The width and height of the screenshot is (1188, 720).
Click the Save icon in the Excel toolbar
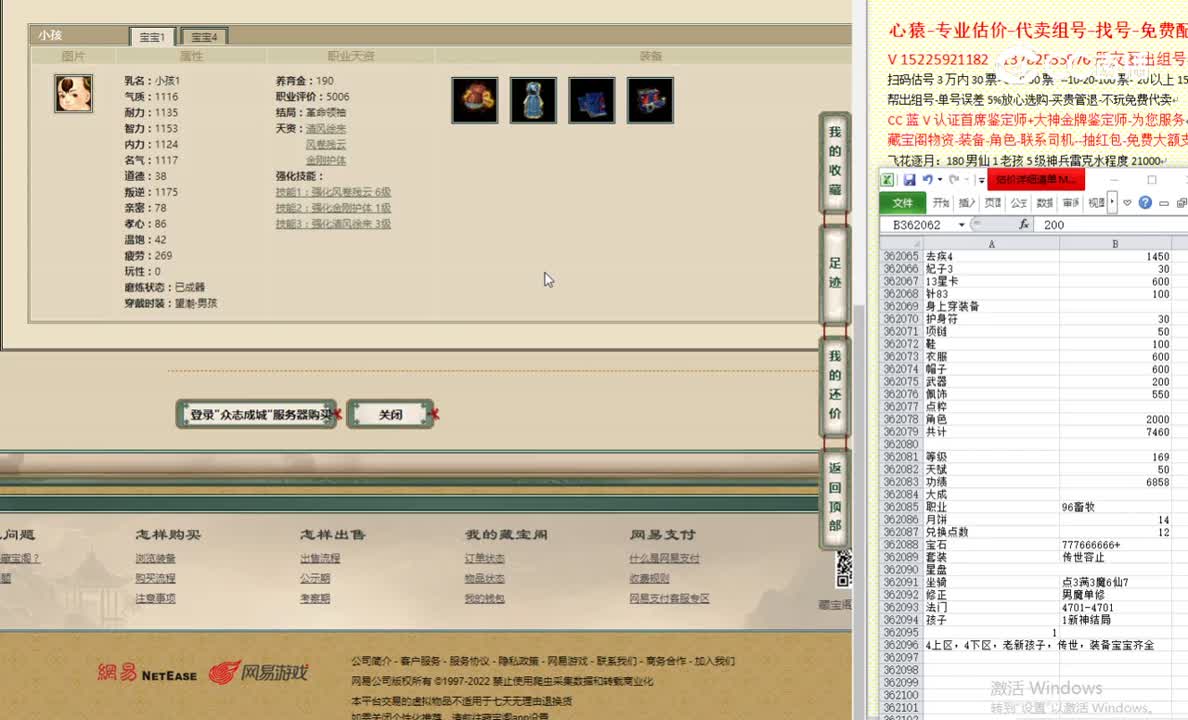coord(911,179)
